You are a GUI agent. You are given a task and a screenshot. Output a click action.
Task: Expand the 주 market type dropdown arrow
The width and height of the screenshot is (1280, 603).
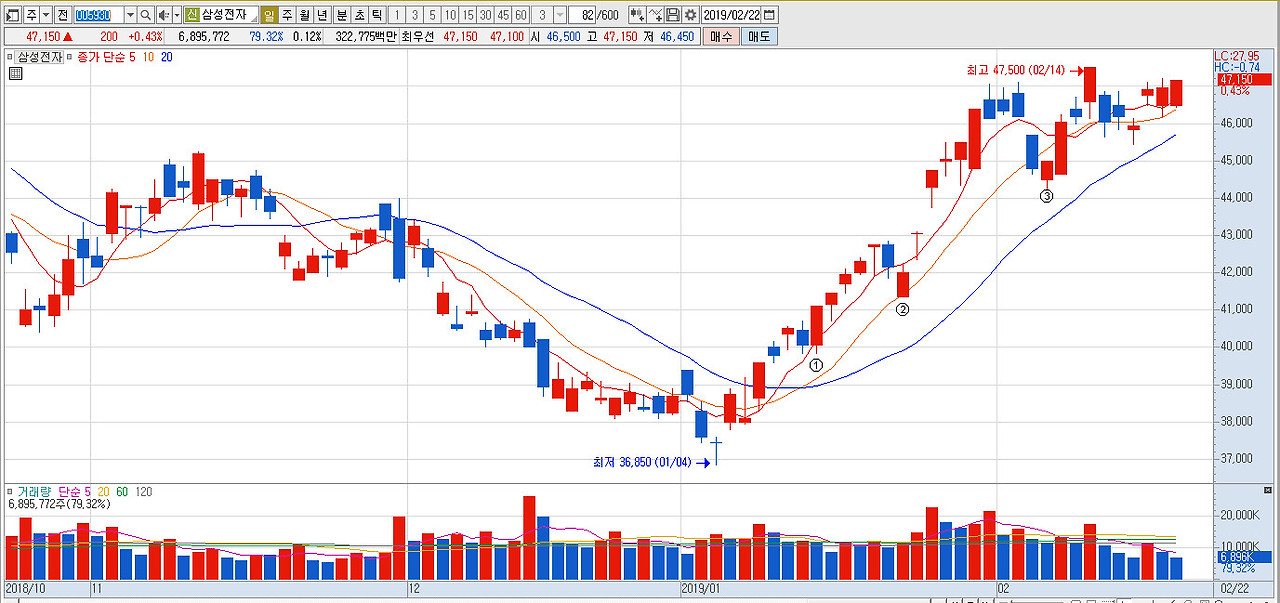pos(46,15)
